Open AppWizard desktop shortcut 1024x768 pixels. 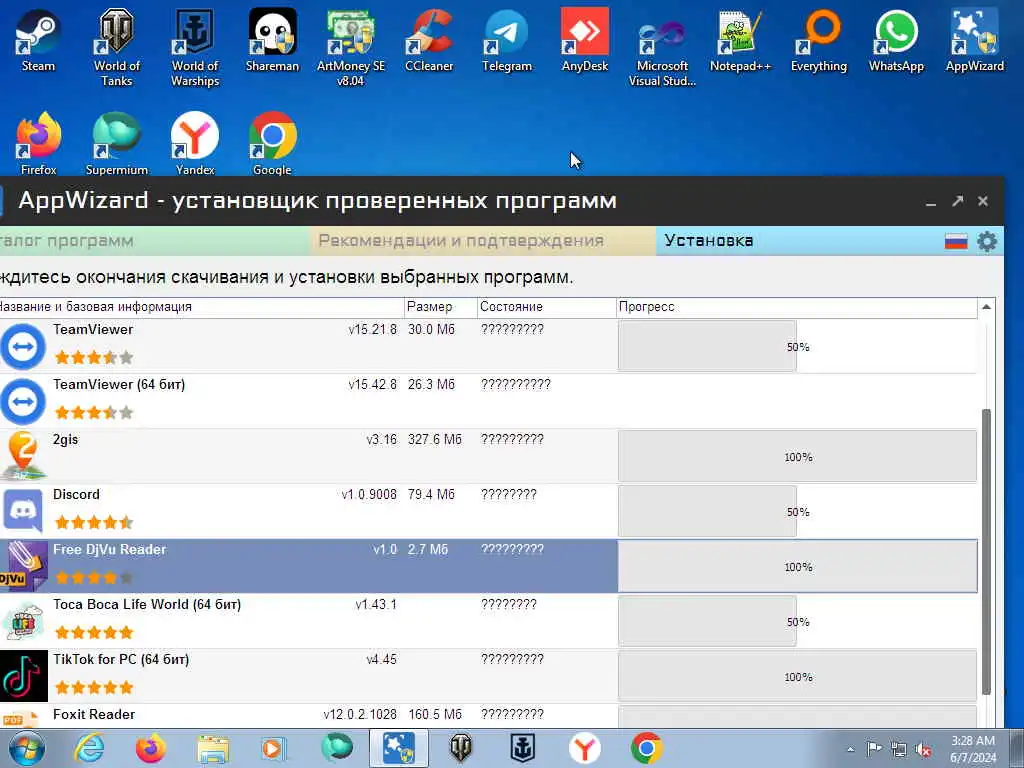974,40
